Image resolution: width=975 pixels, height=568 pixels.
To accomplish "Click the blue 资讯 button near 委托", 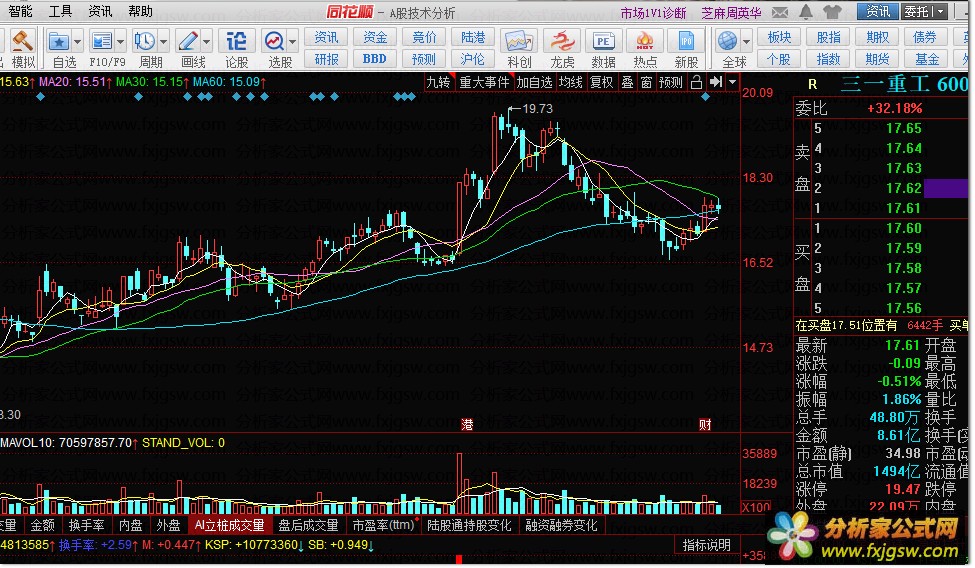I will [877, 12].
